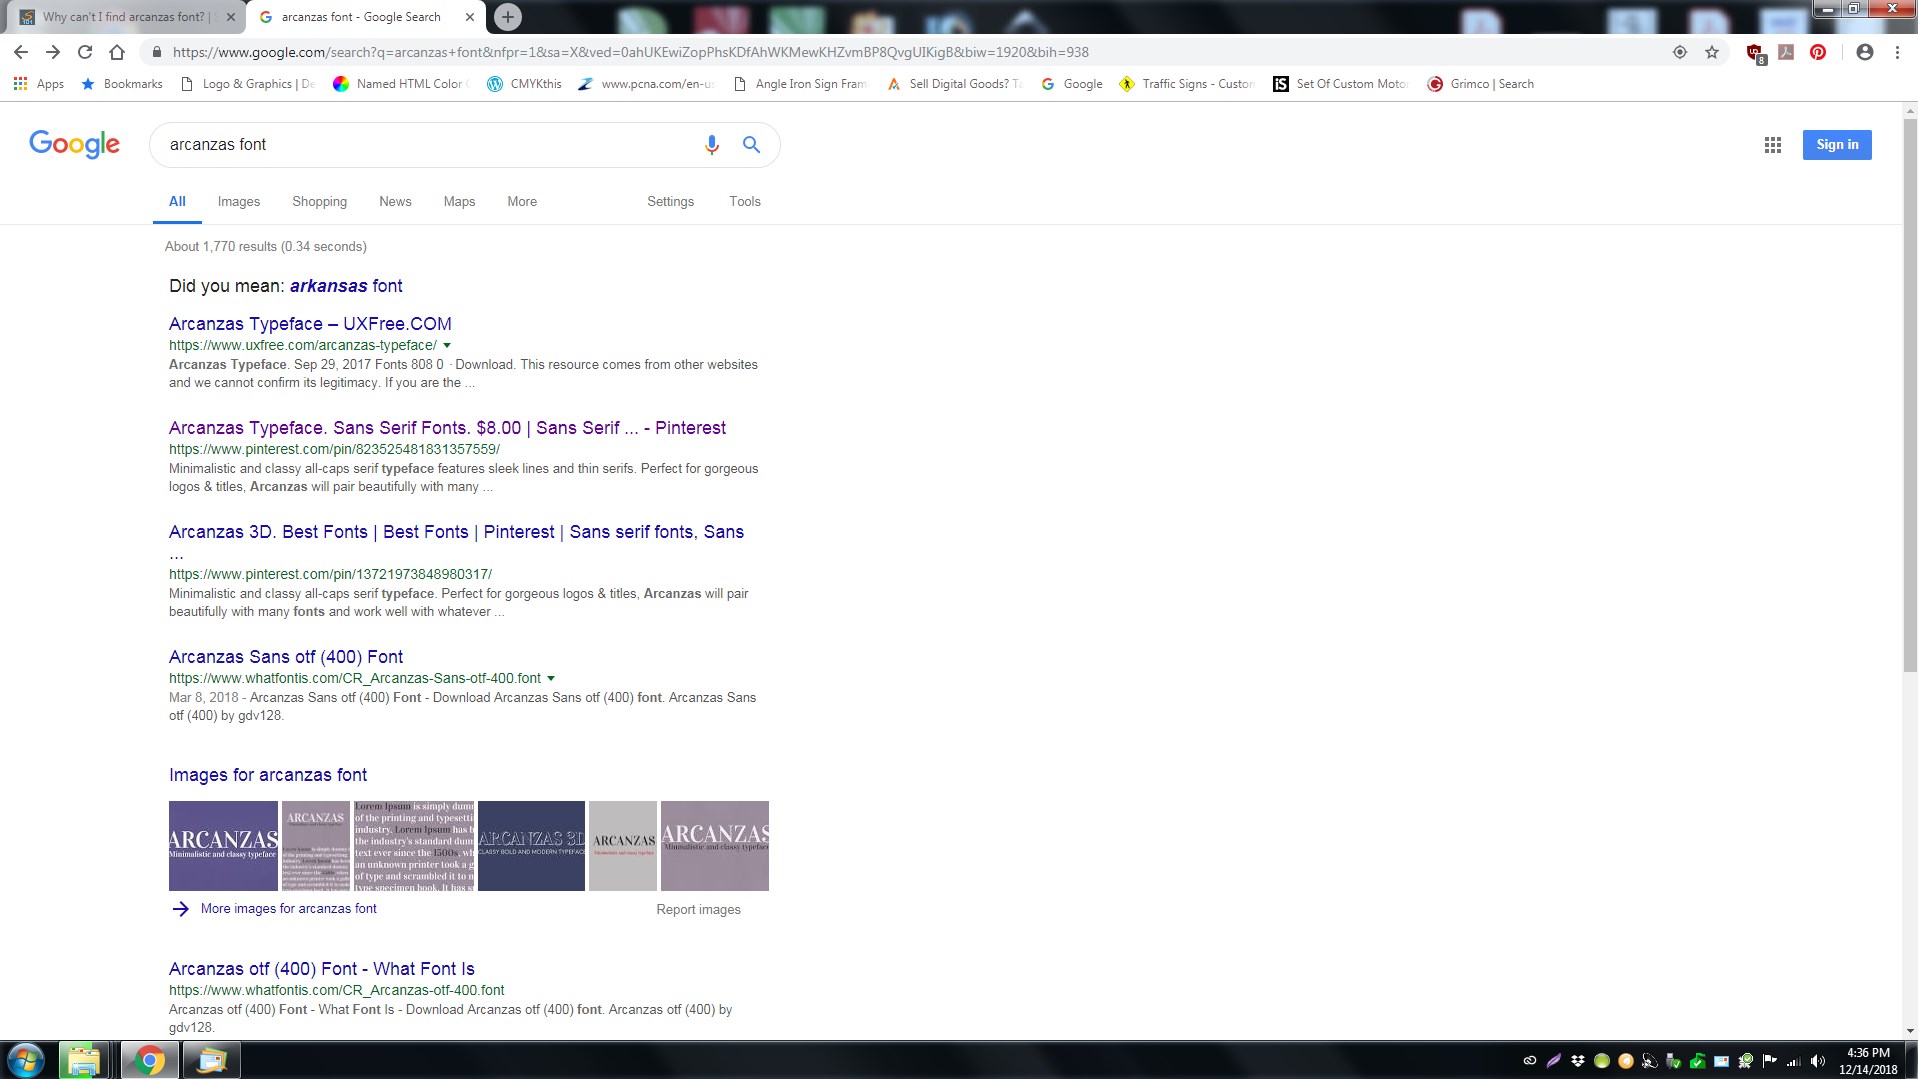Open the 'Angle Iron Sign Fram' bookmark
The image size is (1918, 1079).
click(800, 84)
